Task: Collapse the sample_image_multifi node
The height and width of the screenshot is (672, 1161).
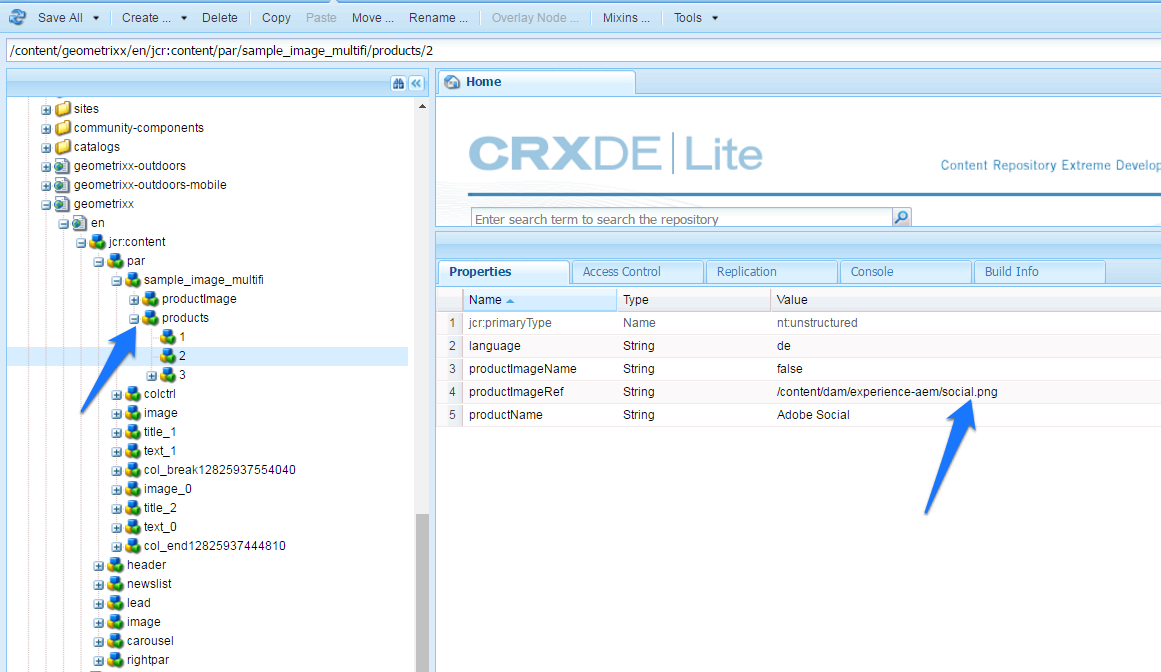Action: 115,279
